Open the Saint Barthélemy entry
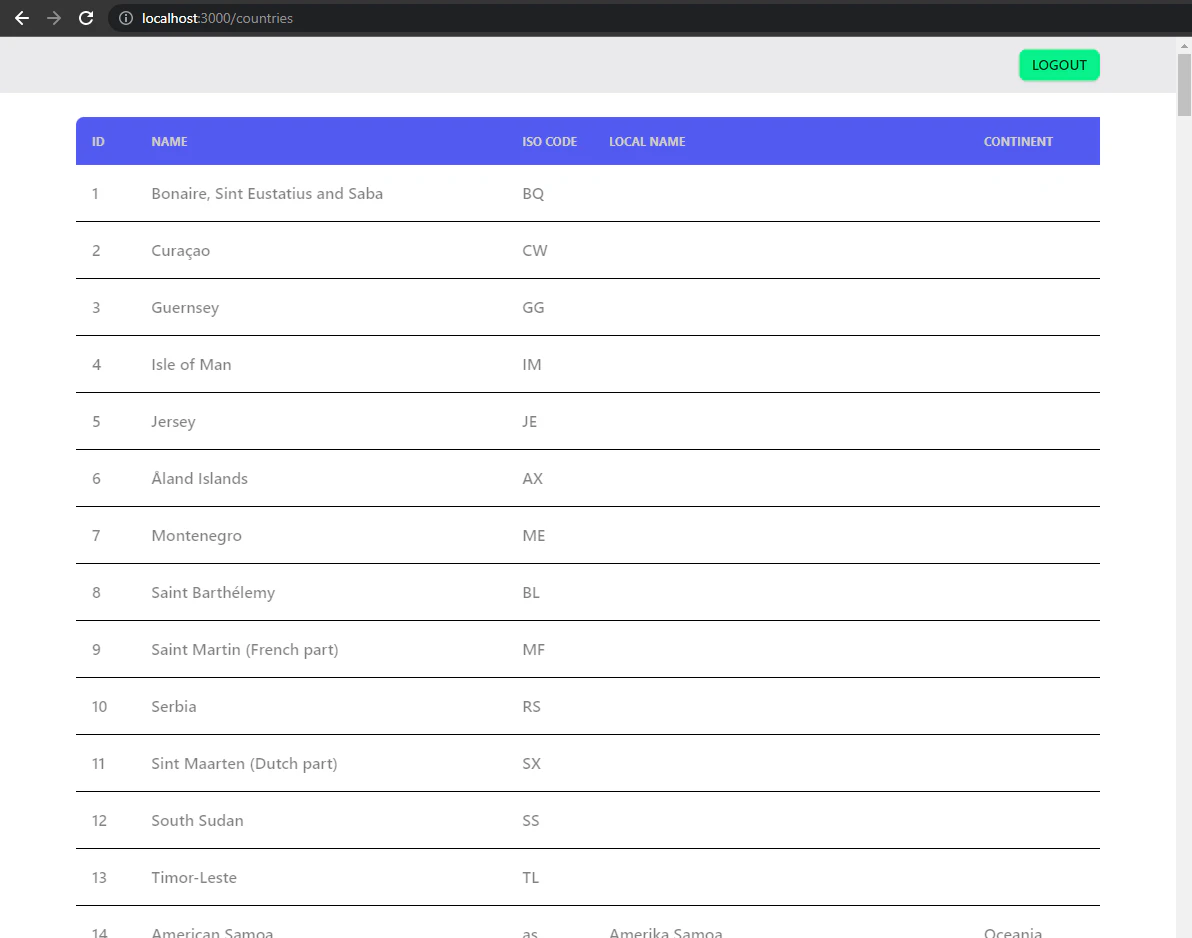This screenshot has width=1192, height=938. 400,592
